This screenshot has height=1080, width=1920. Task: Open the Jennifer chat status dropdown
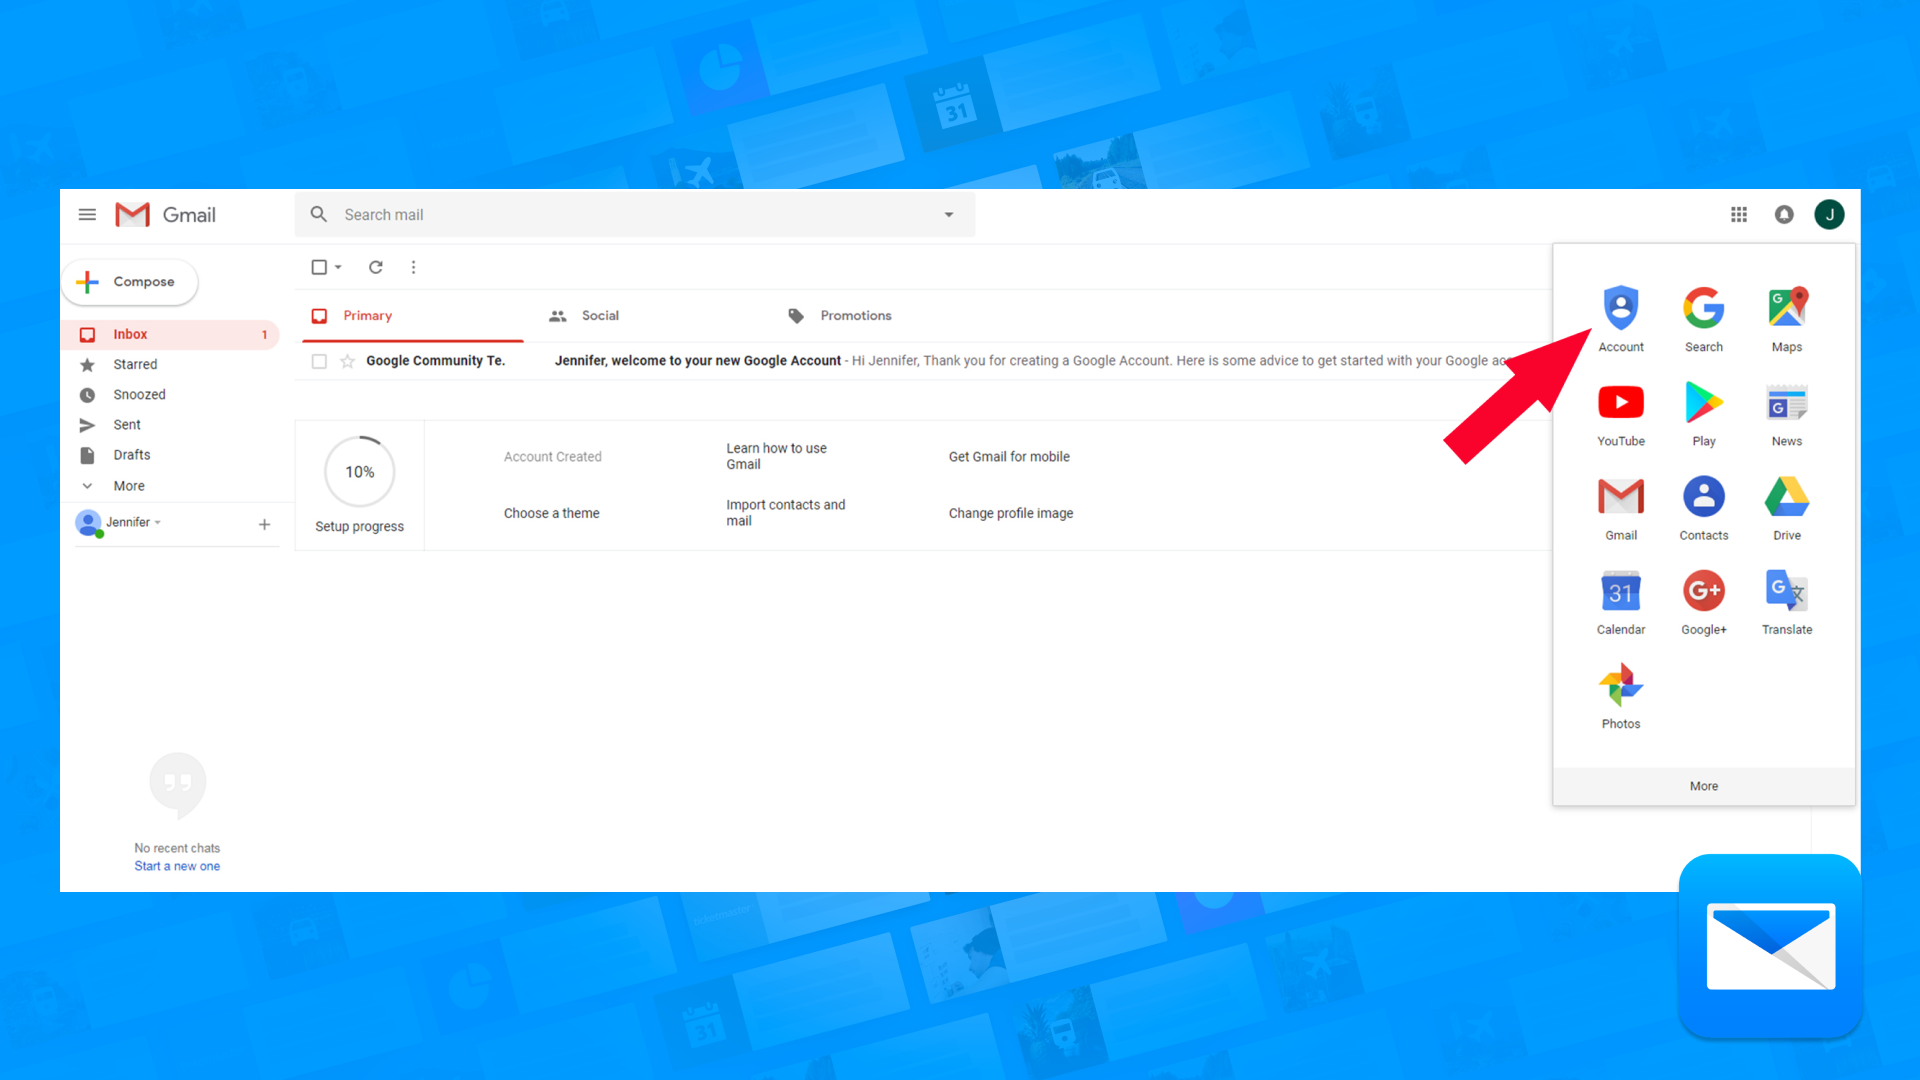[x=157, y=523]
